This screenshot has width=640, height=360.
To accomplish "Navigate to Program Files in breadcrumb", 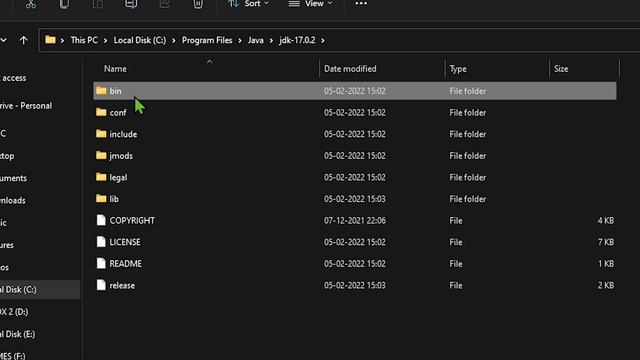I will coord(207,40).
